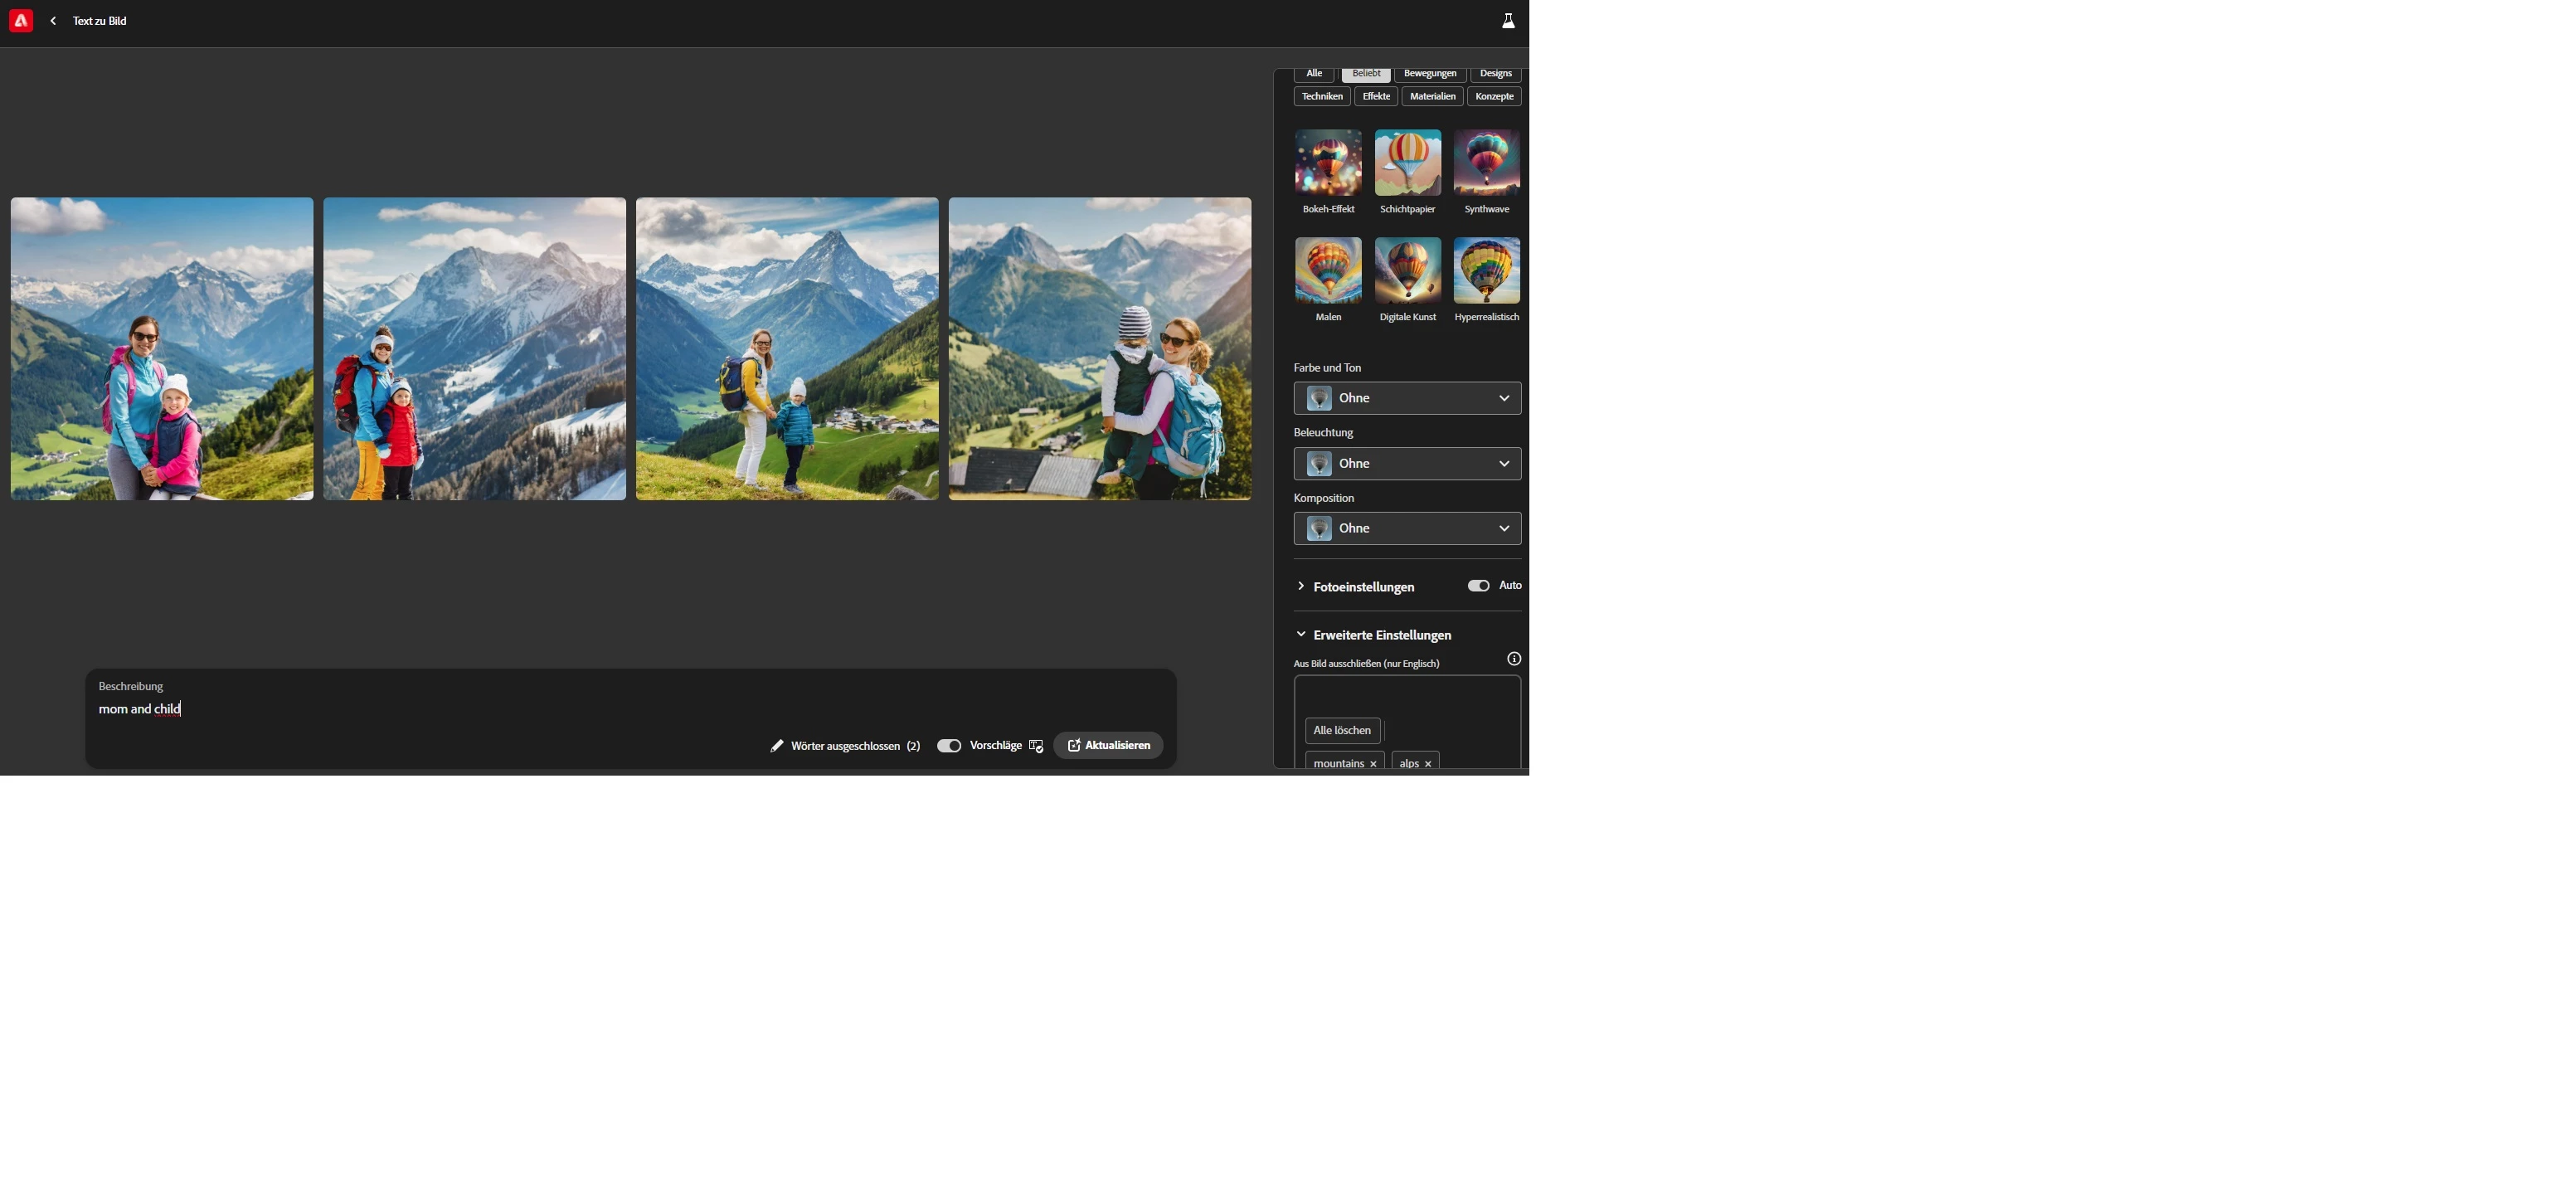This screenshot has width=2576, height=1202.
Task: Click the Aktualisieren button
Action: [1108, 746]
